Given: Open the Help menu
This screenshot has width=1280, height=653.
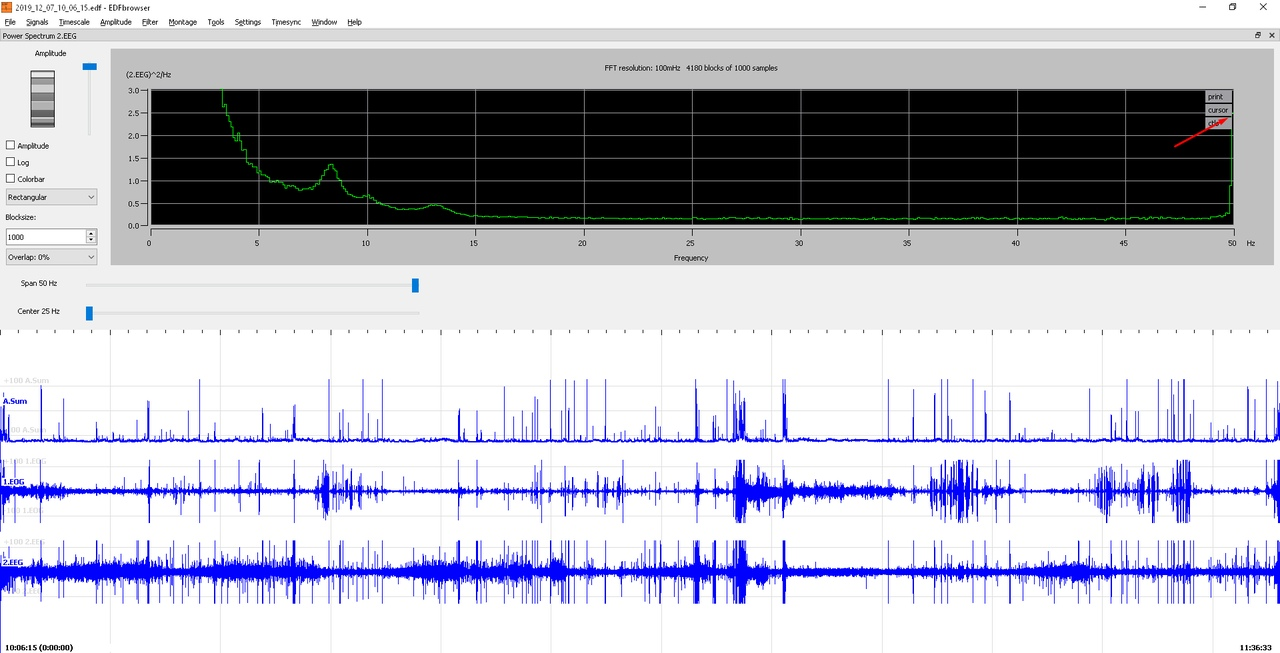Looking at the screenshot, I should pos(355,22).
